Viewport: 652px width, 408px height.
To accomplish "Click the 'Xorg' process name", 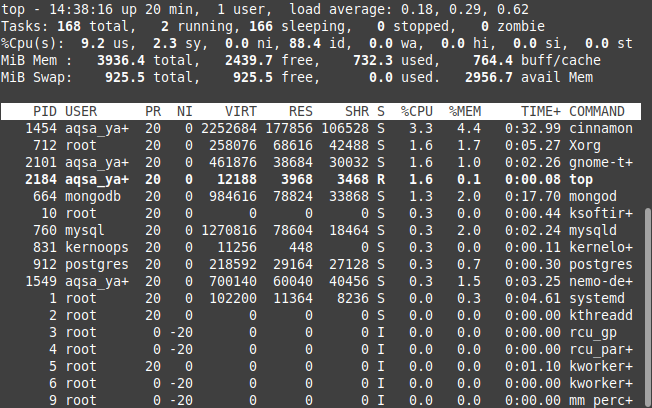I will [585, 146].
